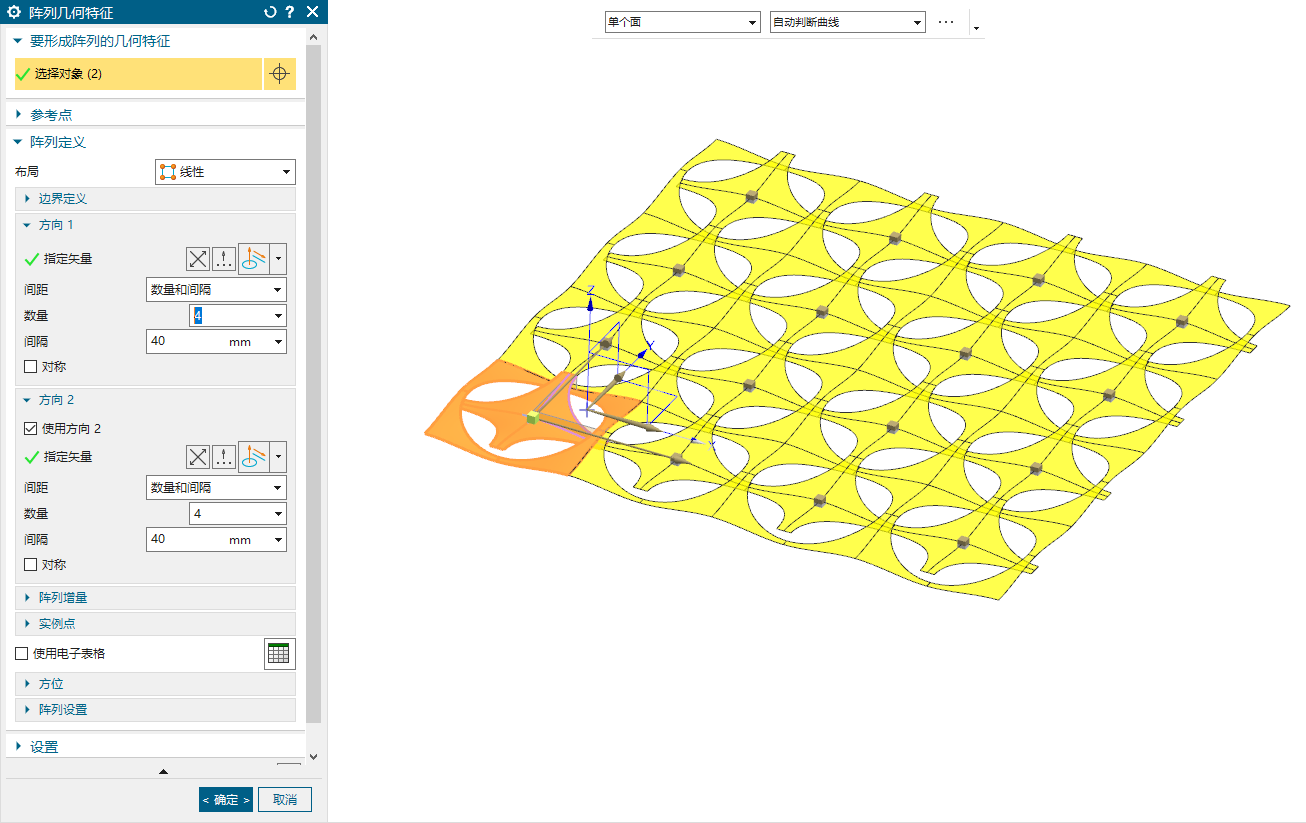Expand the 实例点 group

[27, 624]
